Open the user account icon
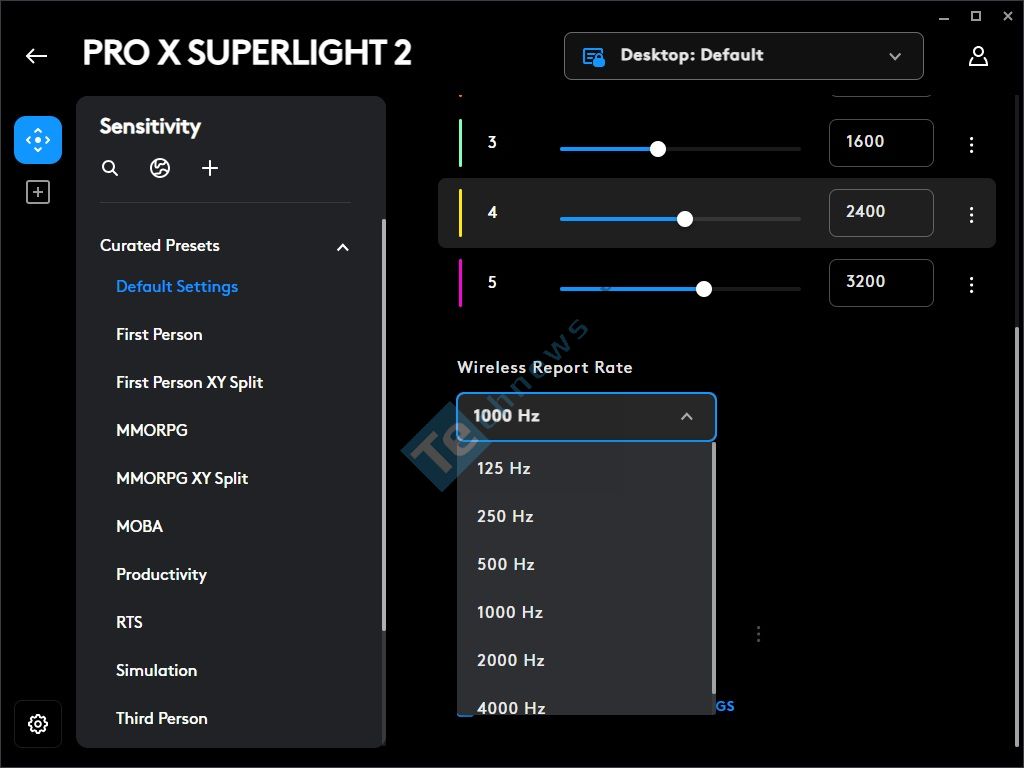1024x768 pixels. [x=978, y=56]
